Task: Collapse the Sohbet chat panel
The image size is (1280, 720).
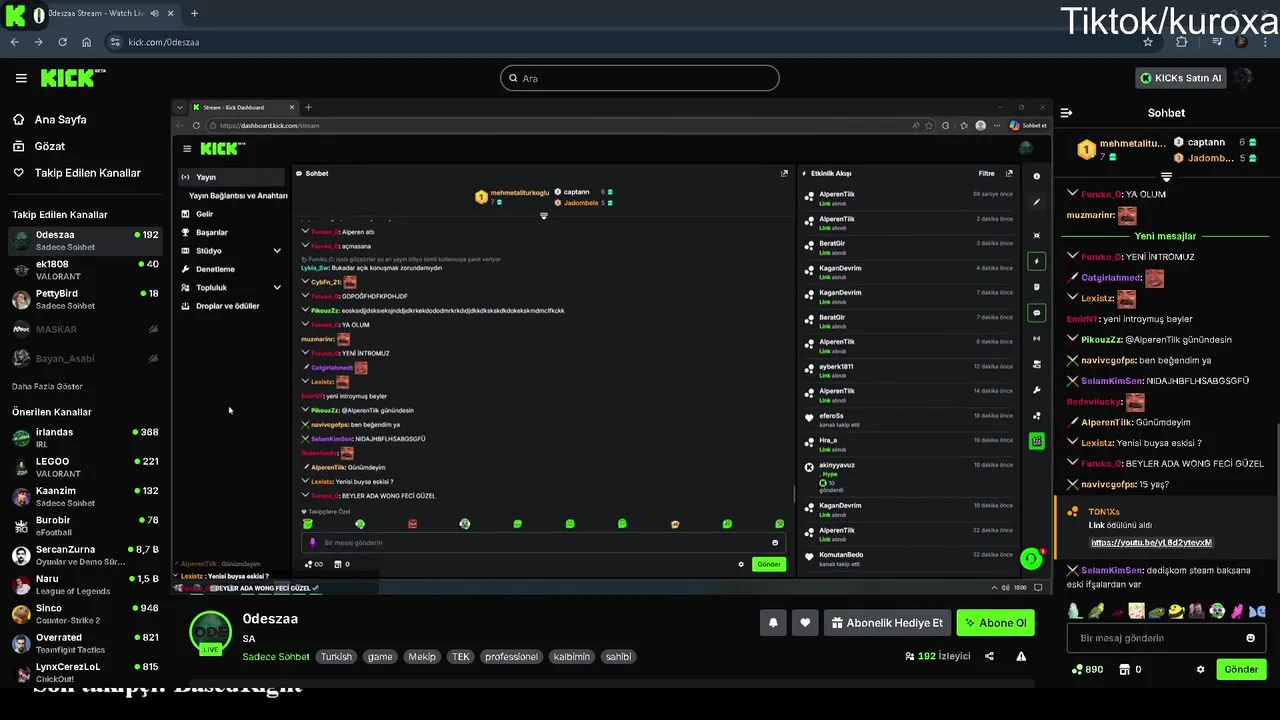Action: click(x=1067, y=113)
